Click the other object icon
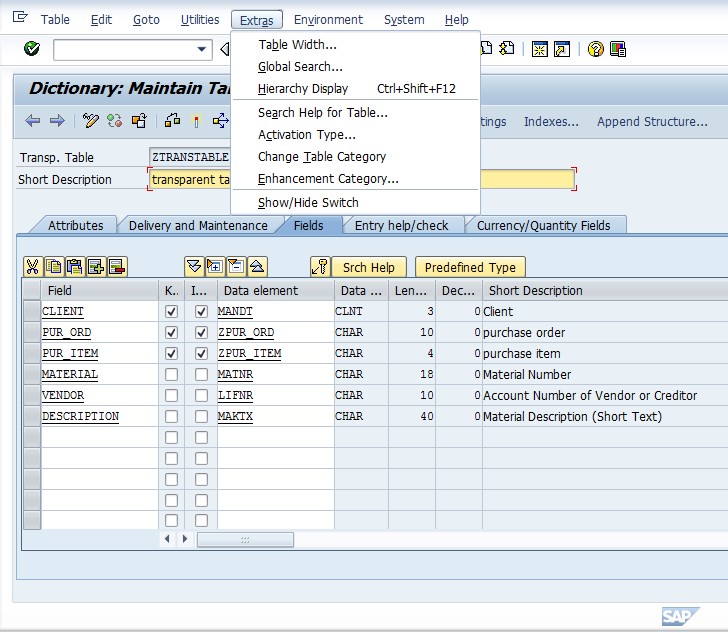728x633 pixels. coord(139,121)
